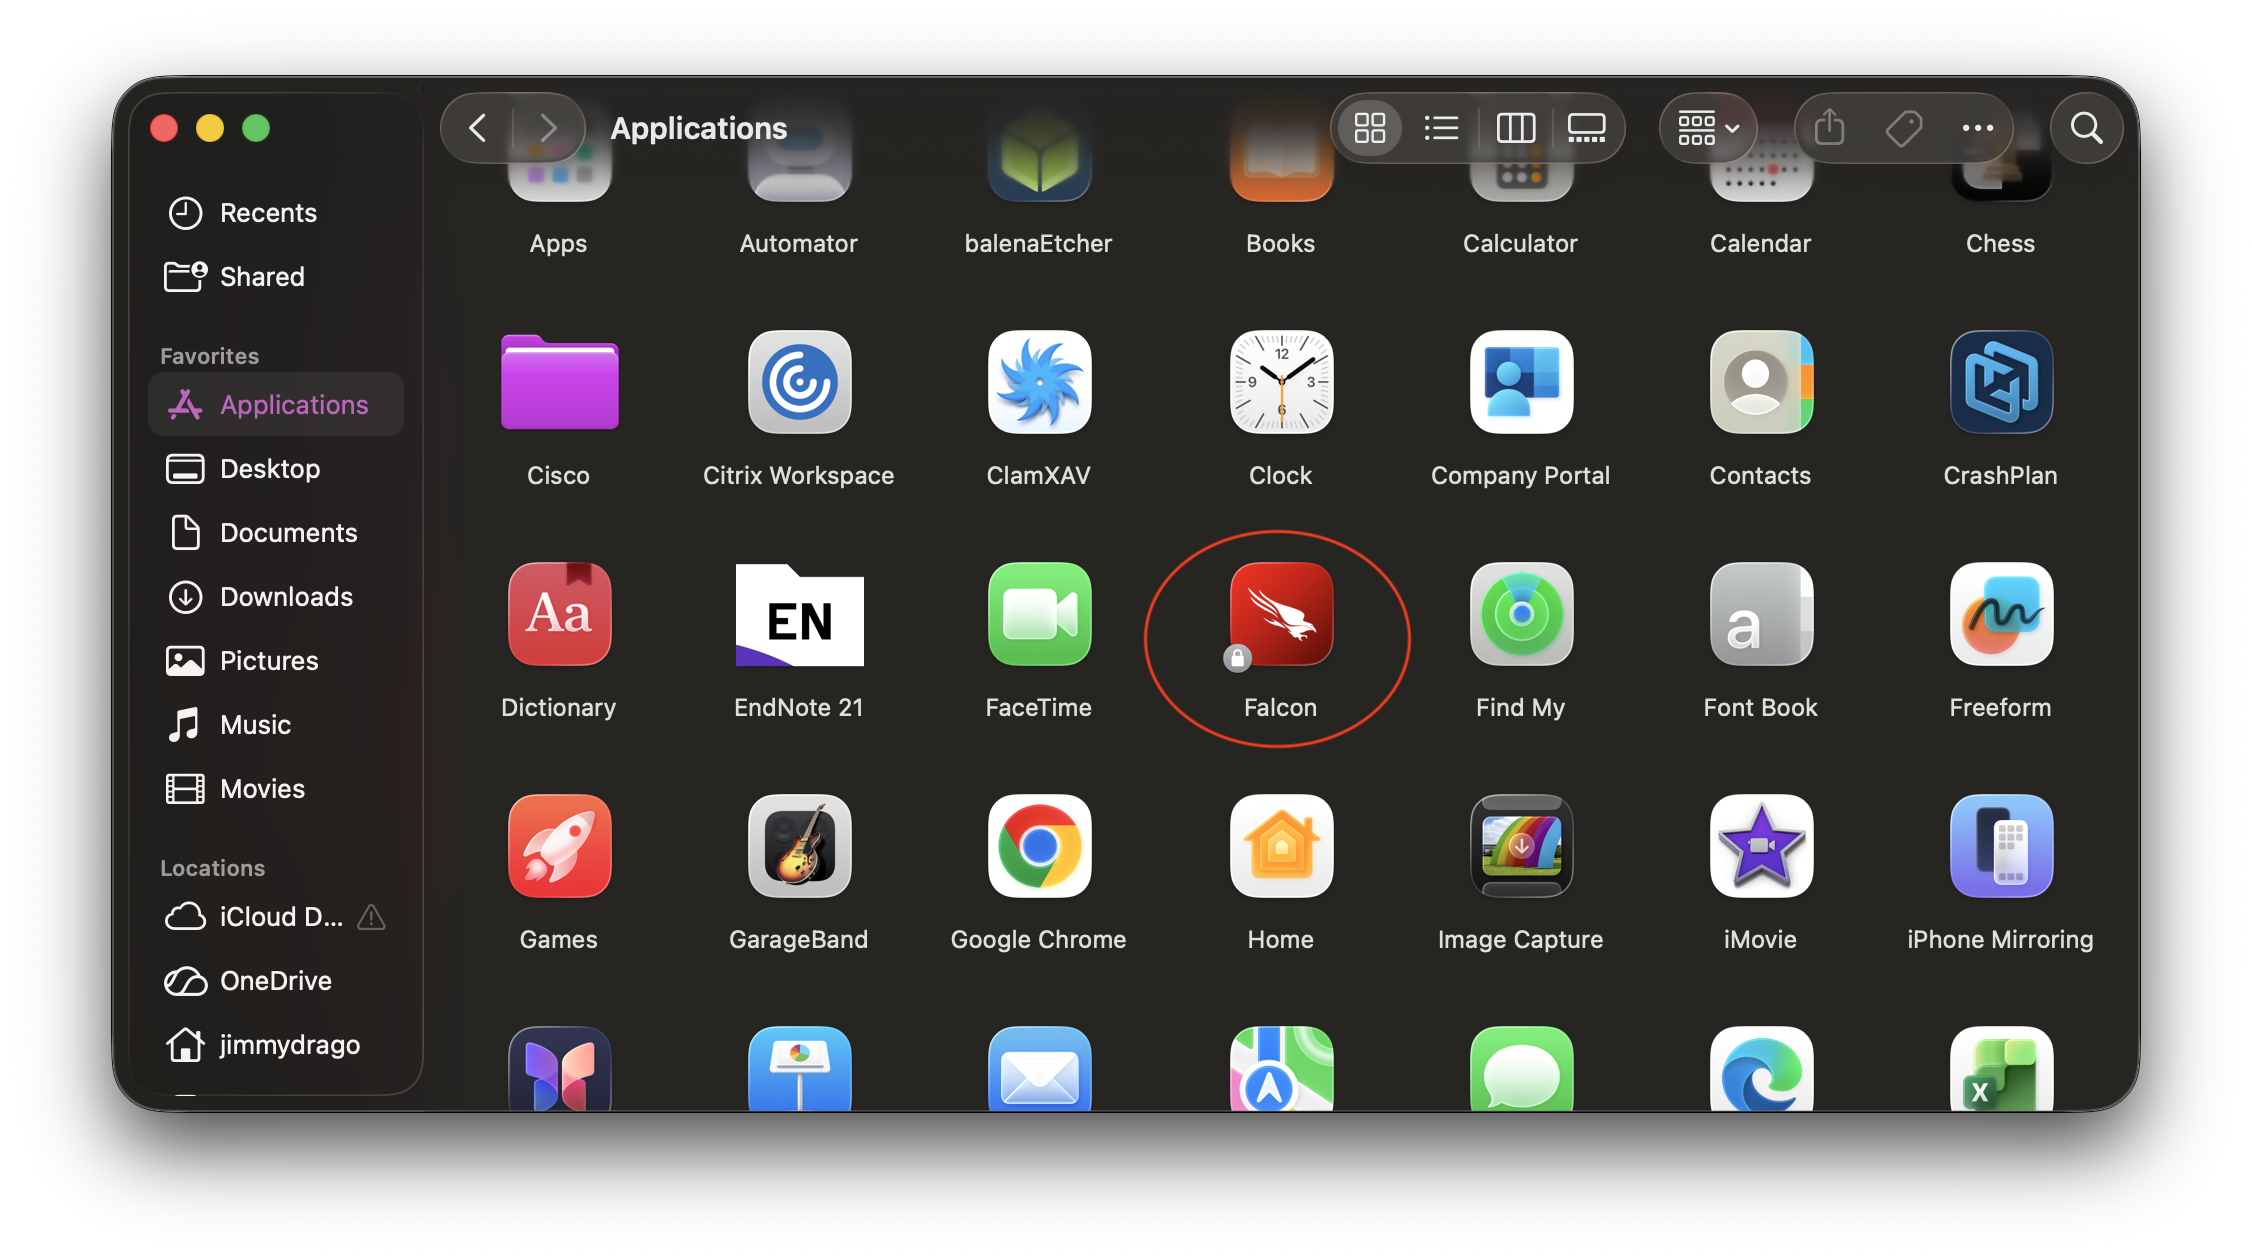Viewport: 2252px width, 1260px height.
Task: Select the Mail envelope icon
Action: [x=1040, y=1068]
